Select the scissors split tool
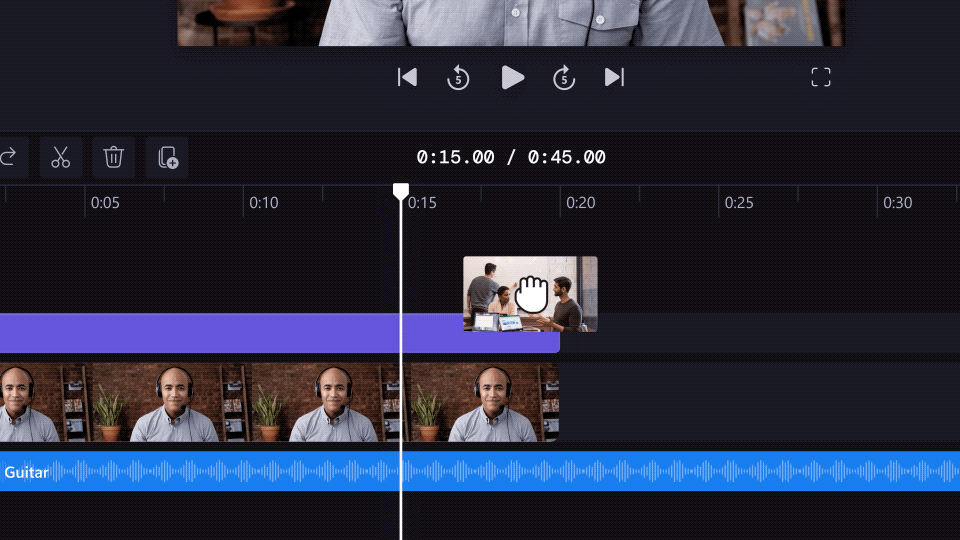Image resolution: width=960 pixels, height=540 pixels. tap(61, 157)
